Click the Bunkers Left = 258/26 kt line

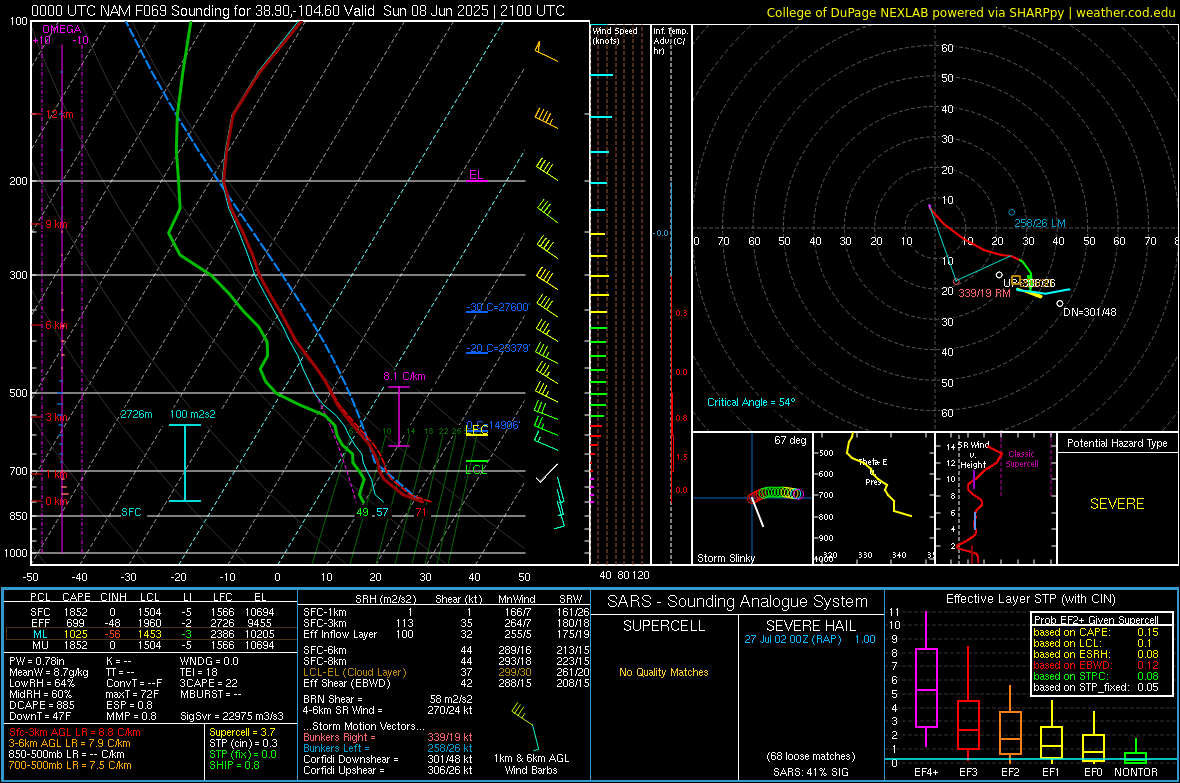pos(388,748)
